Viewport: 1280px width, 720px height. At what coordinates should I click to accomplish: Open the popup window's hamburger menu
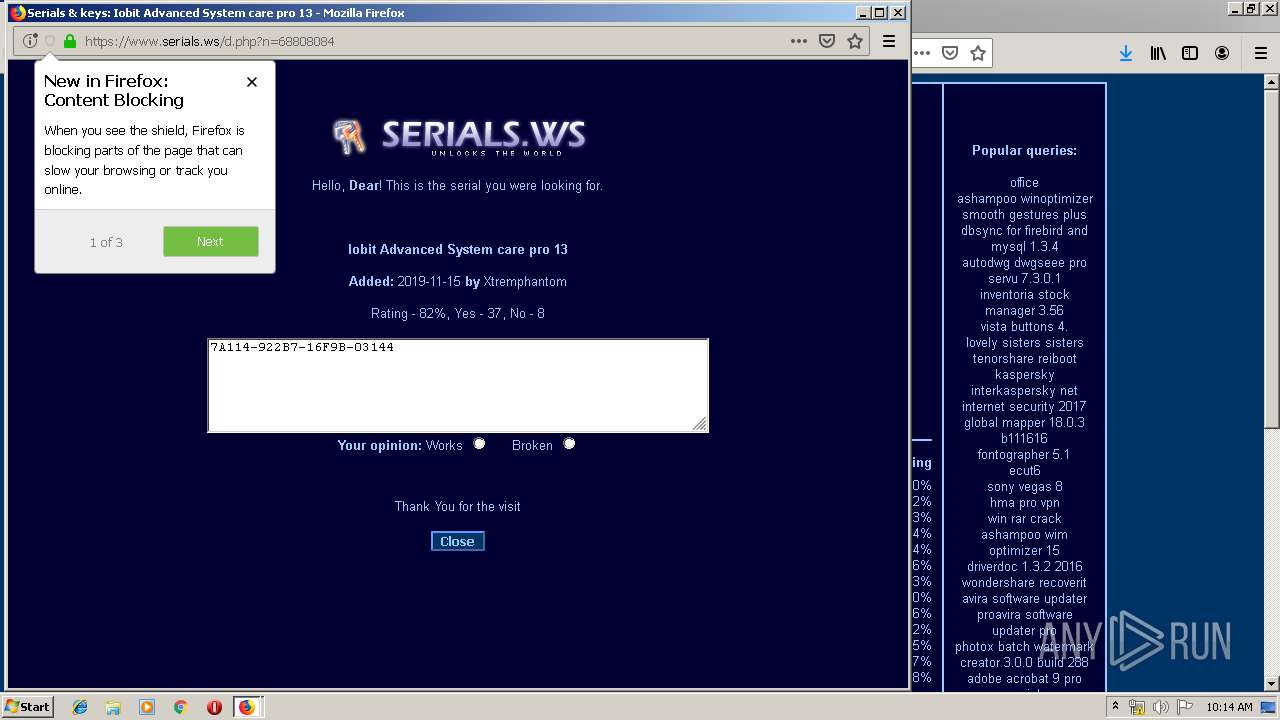coord(888,41)
